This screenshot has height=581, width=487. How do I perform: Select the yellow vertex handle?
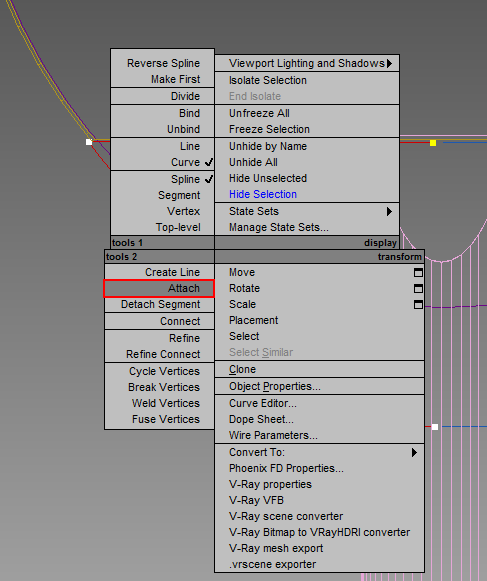click(x=433, y=143)
